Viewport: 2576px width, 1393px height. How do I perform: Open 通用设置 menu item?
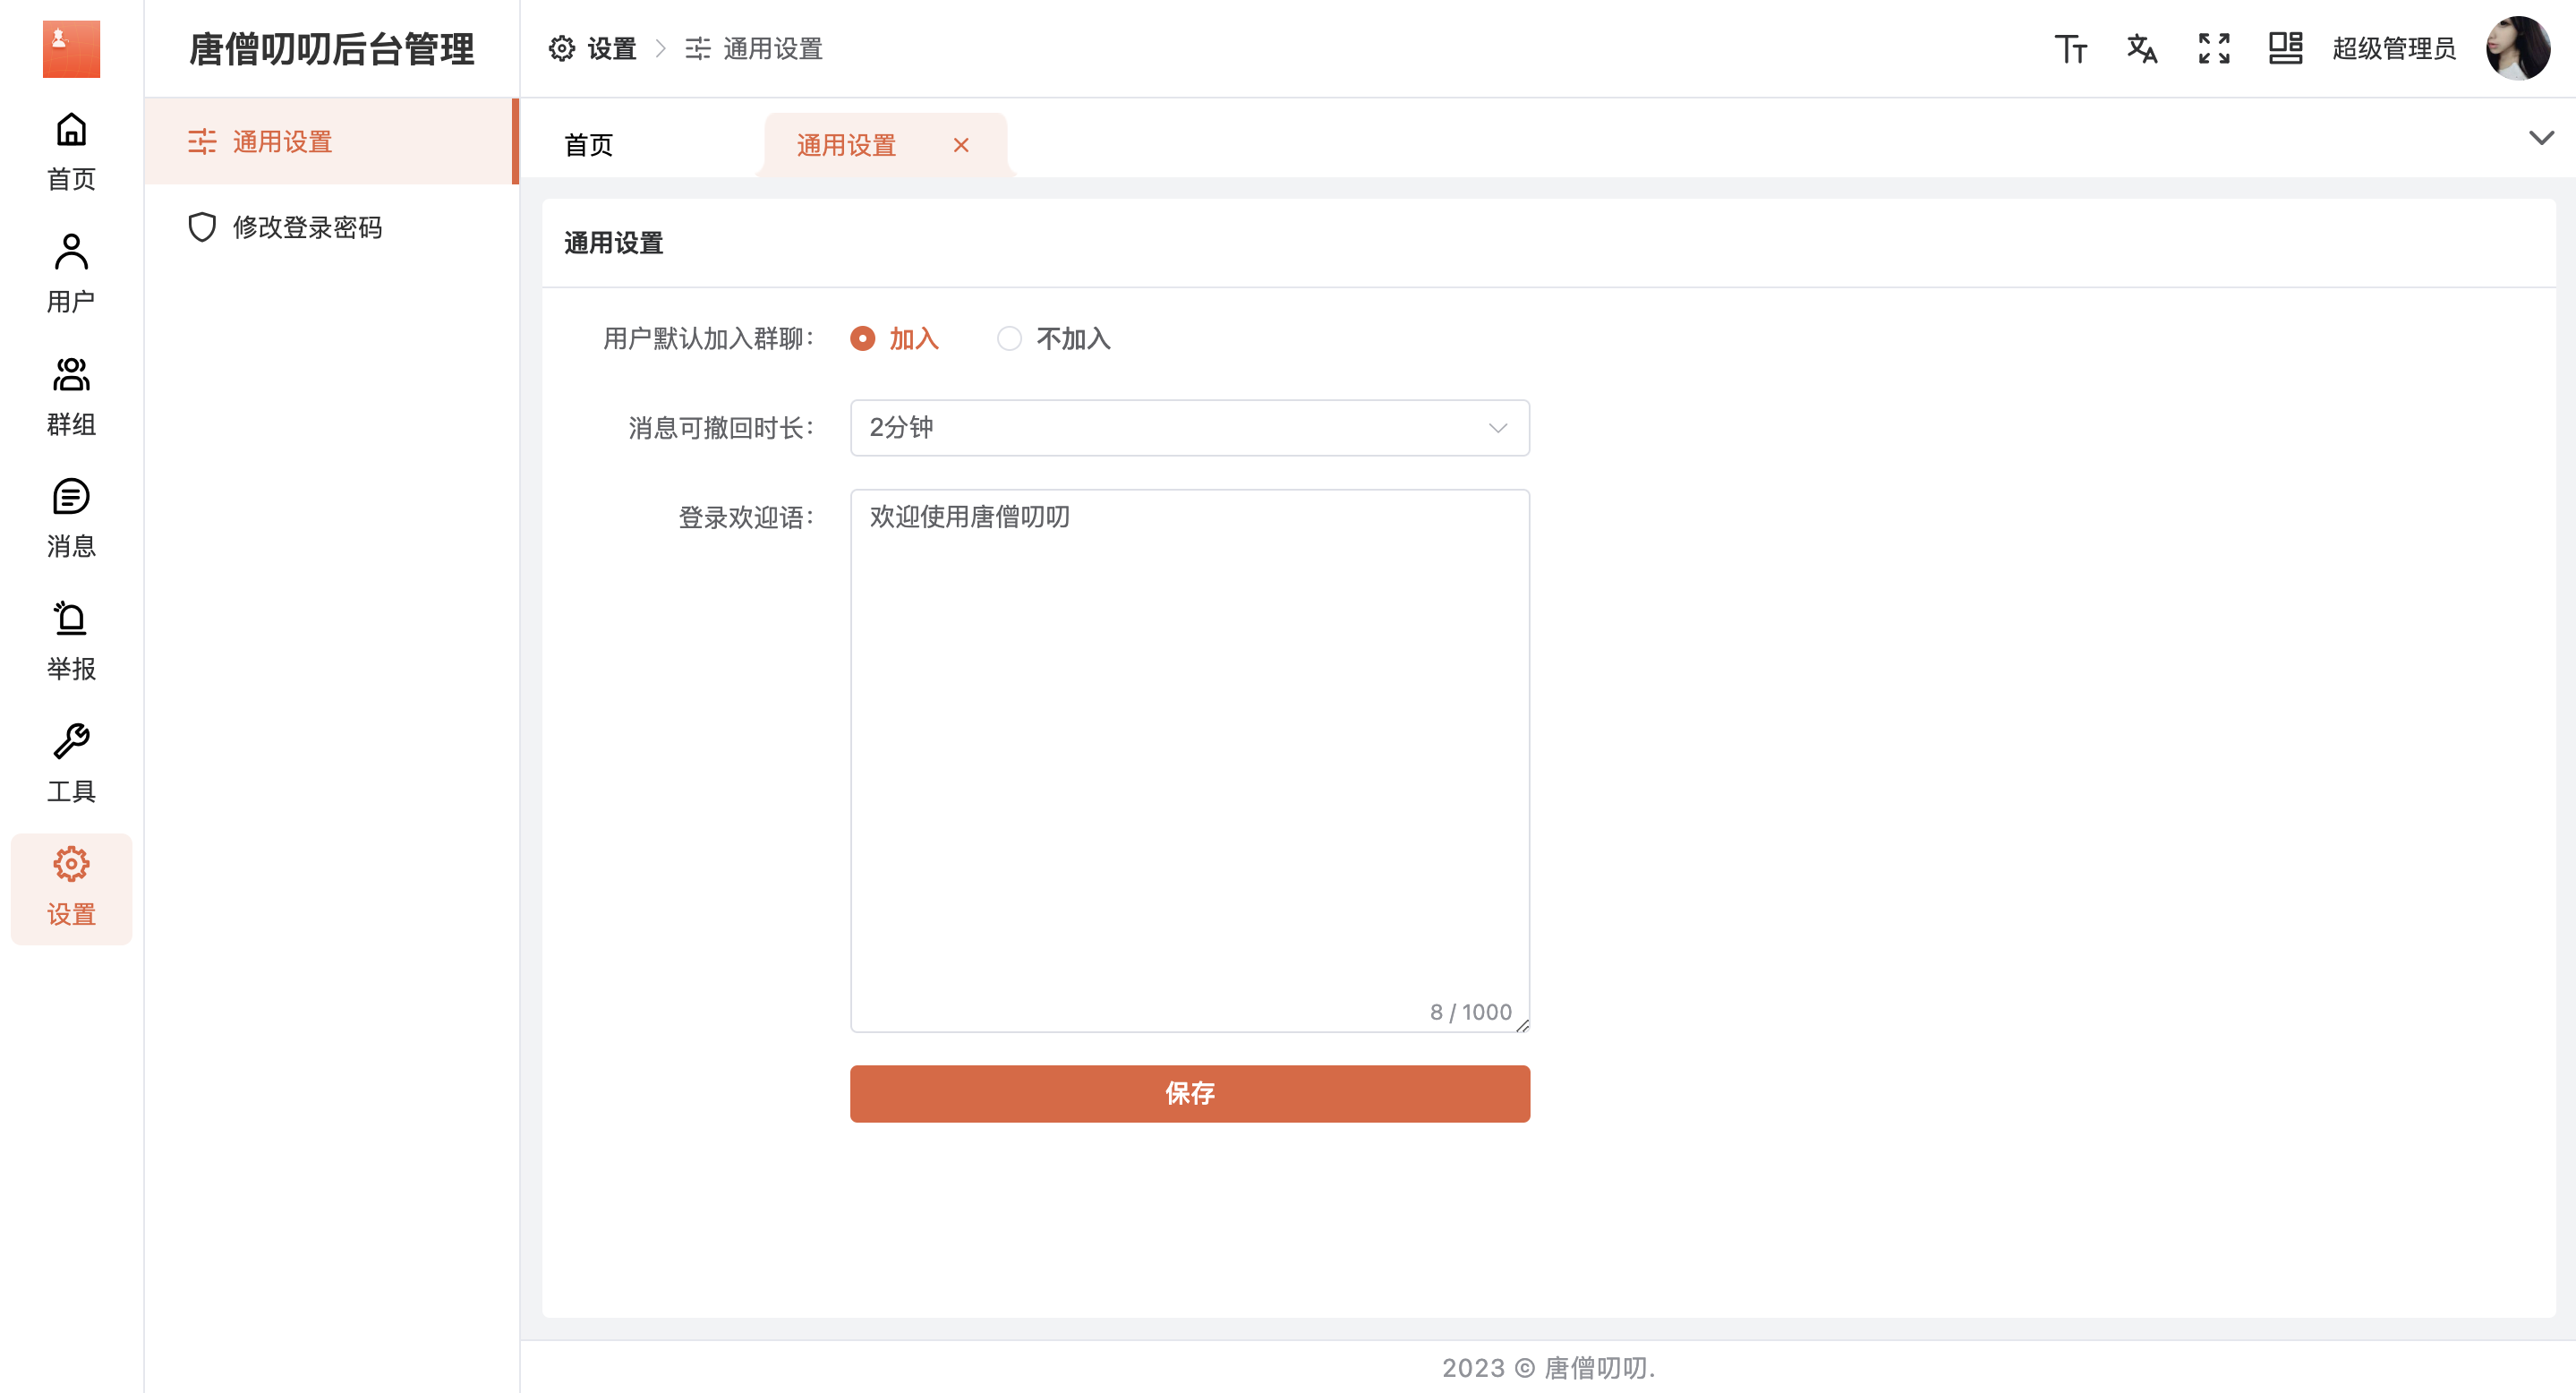(330, 141)
